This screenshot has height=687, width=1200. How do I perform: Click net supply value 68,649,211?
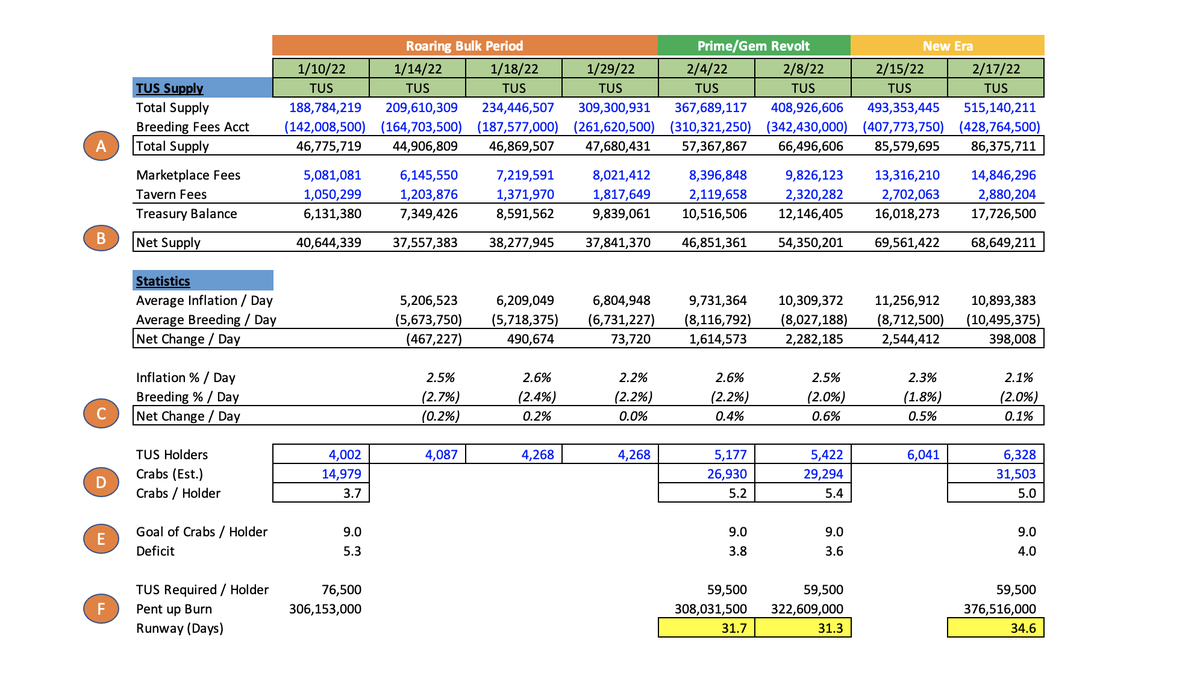click(x=1004, y=242)
